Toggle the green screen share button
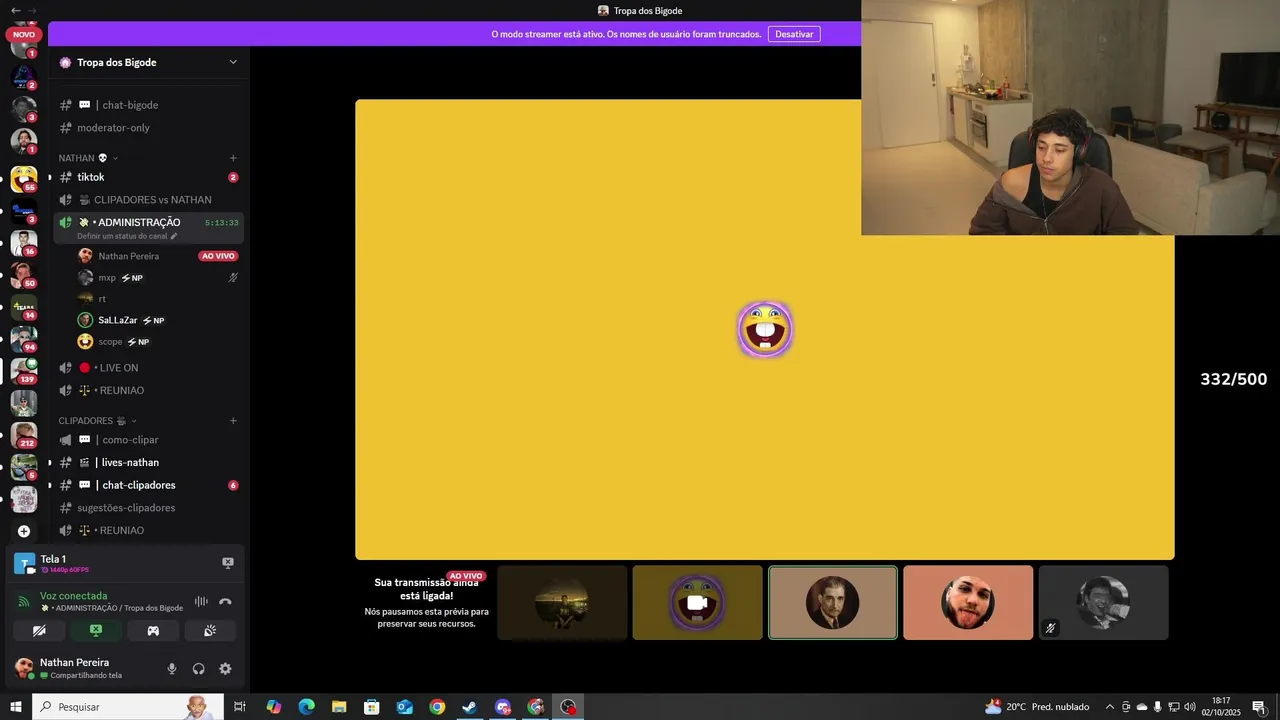This screenshot has width=1280, height=720. 96,631
